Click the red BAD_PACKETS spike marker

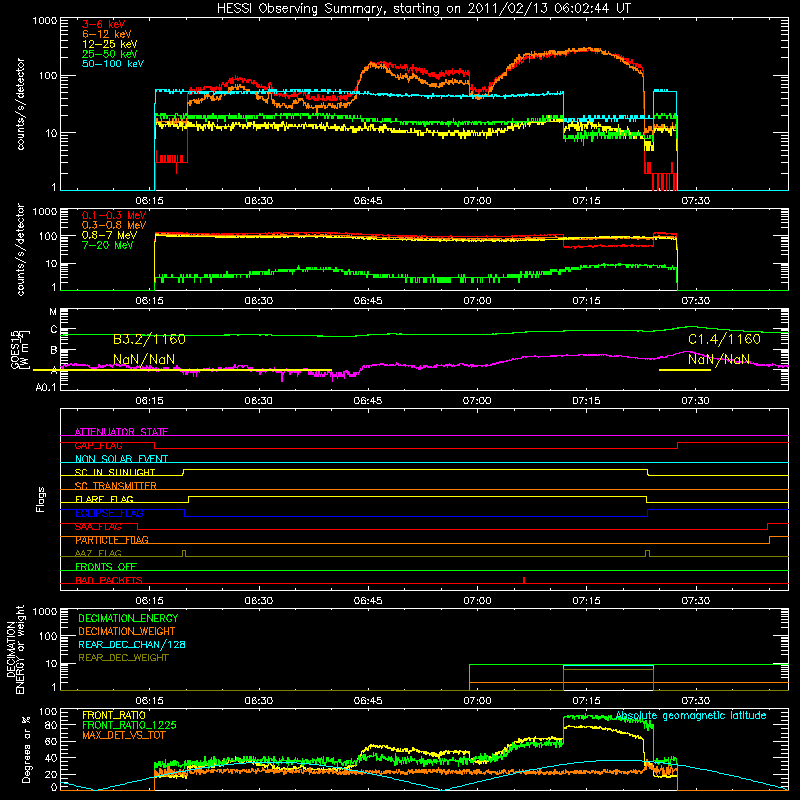tap(524, 580)
